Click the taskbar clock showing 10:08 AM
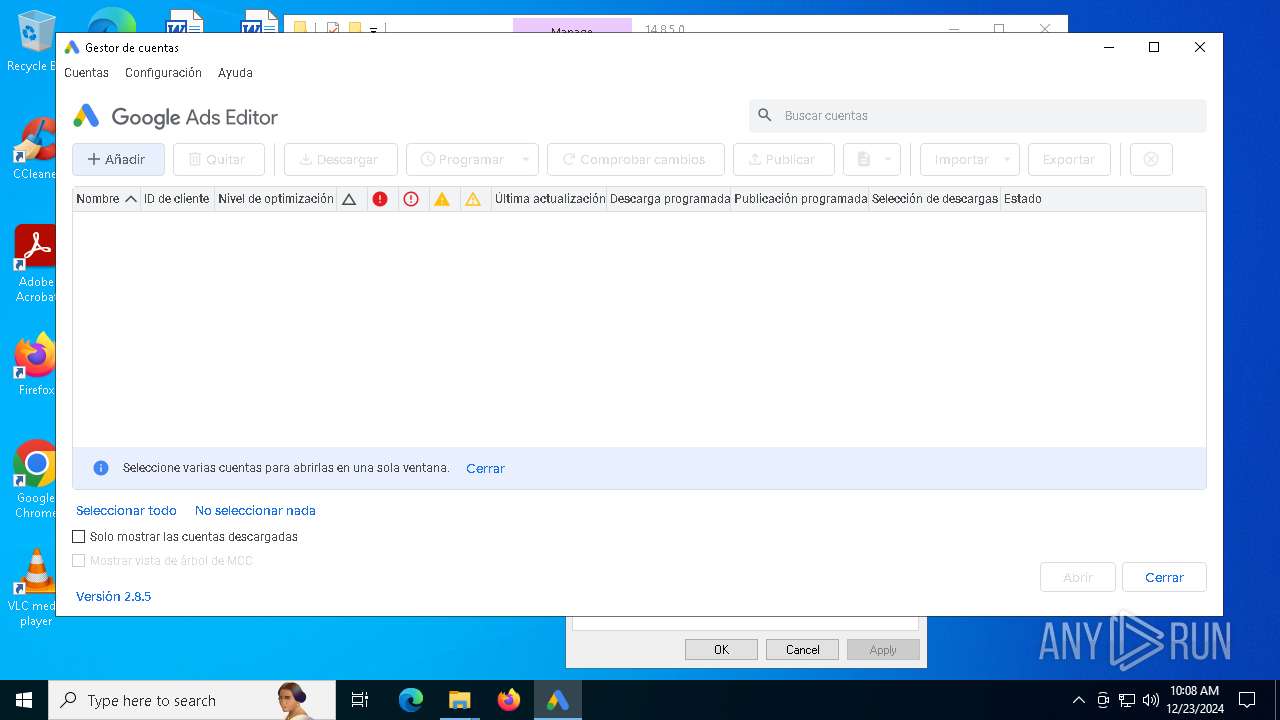This screenshot has height=720, width=1280. pos(1194,700)
